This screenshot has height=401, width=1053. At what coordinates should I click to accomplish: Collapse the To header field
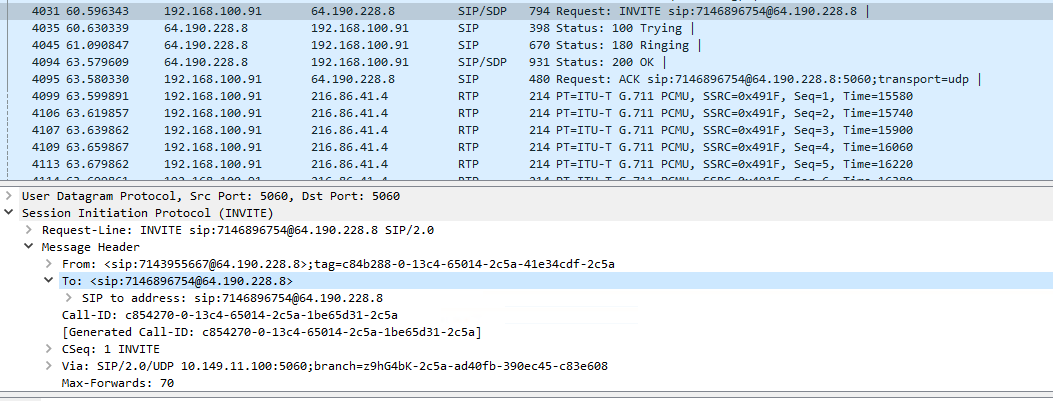(49, 281)
